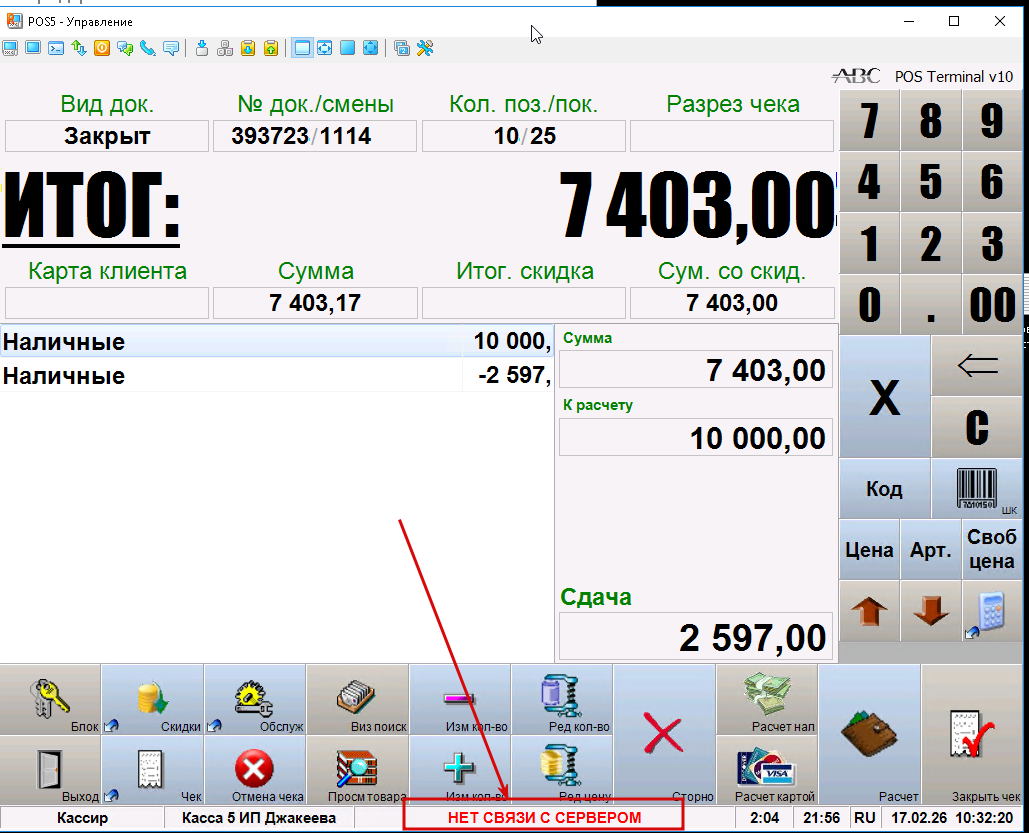Click the orange up arrow keypad button
1029x833 pixels.
870,611
